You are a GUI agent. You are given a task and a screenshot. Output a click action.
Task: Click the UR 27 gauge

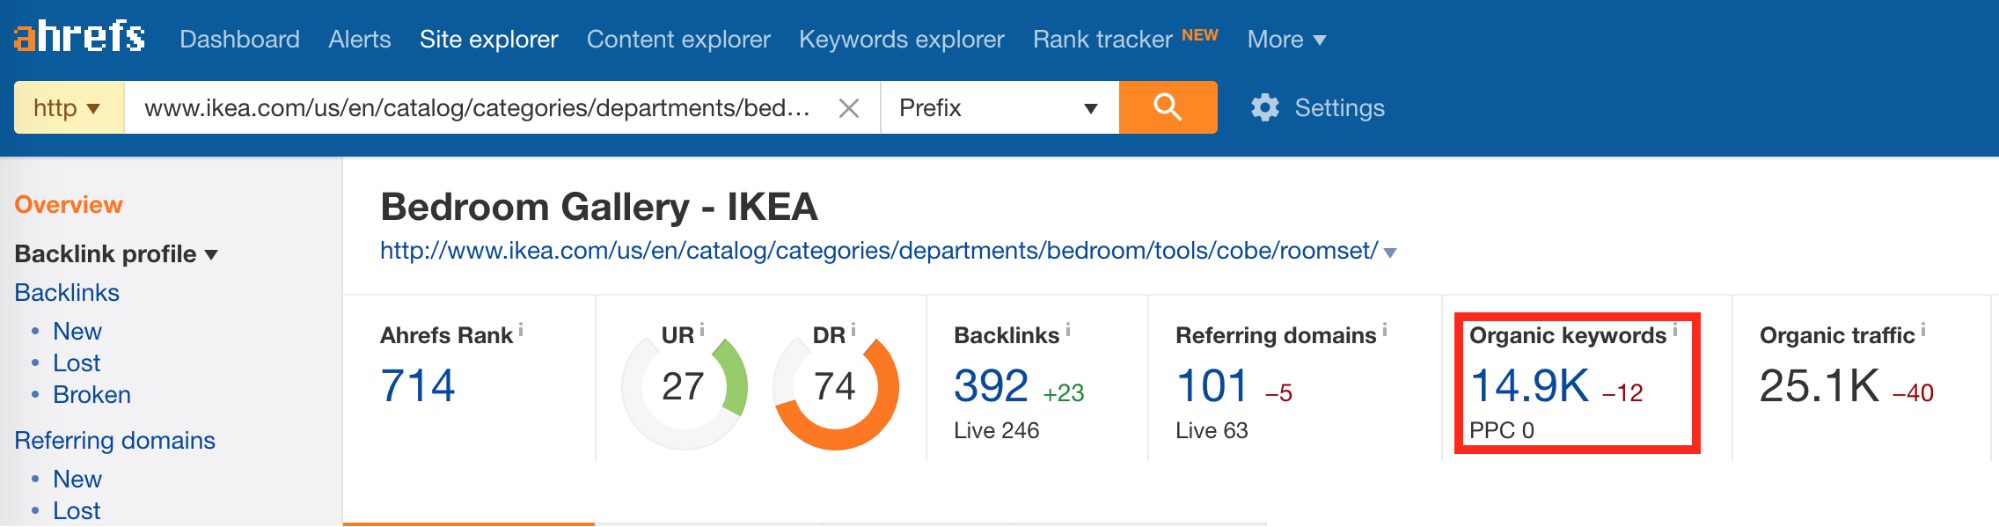tap(684, 388)
